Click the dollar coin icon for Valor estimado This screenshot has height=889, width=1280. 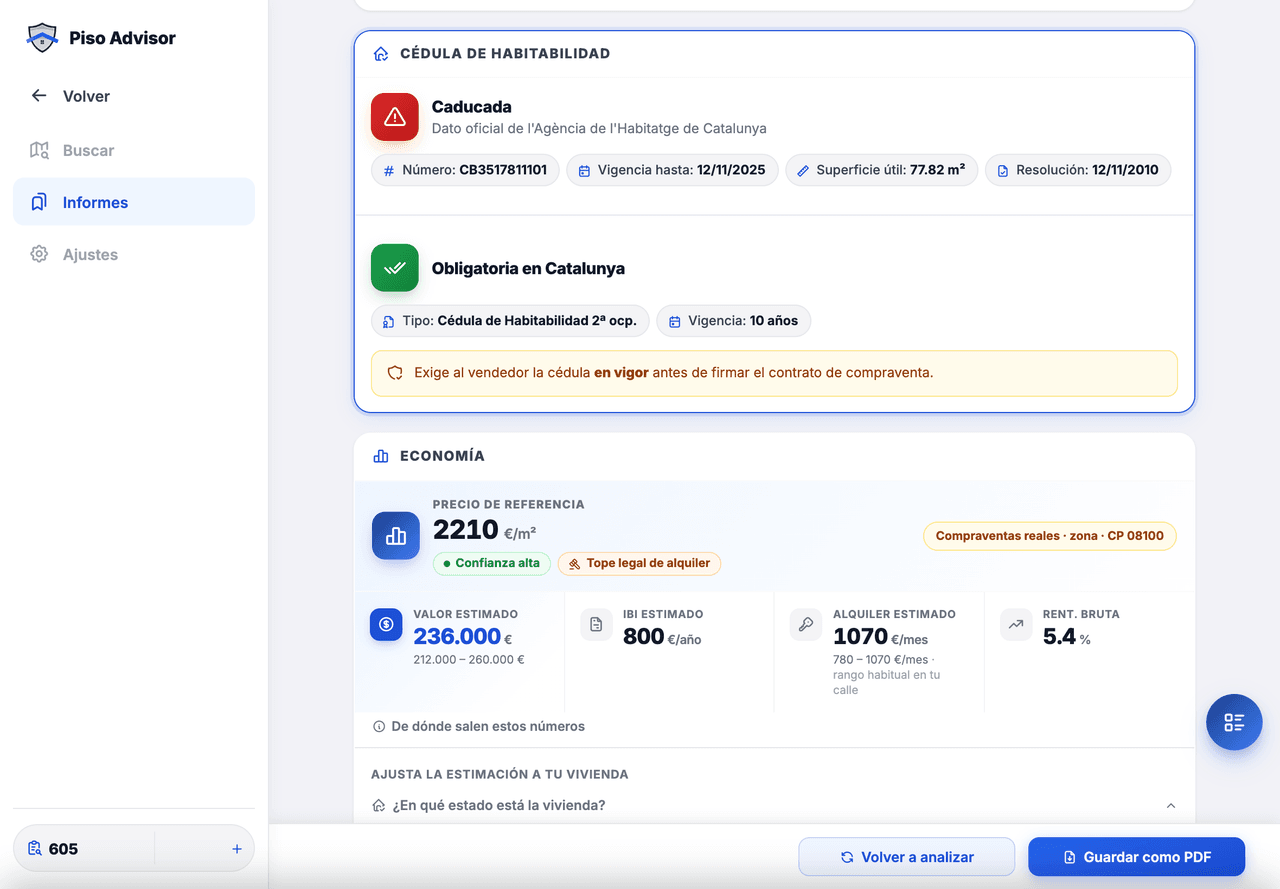pos(386,624)
